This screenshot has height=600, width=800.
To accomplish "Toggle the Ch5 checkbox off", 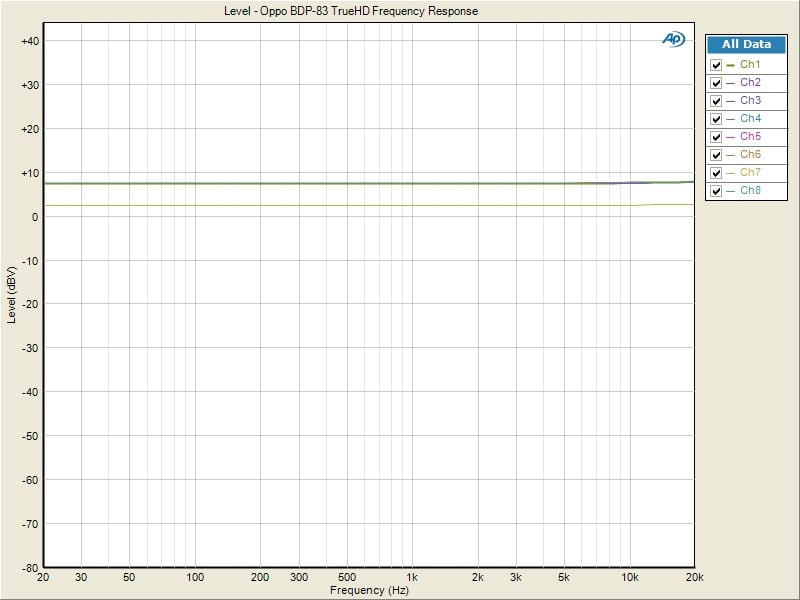I will pyautogui.click(x=716, y=137).
